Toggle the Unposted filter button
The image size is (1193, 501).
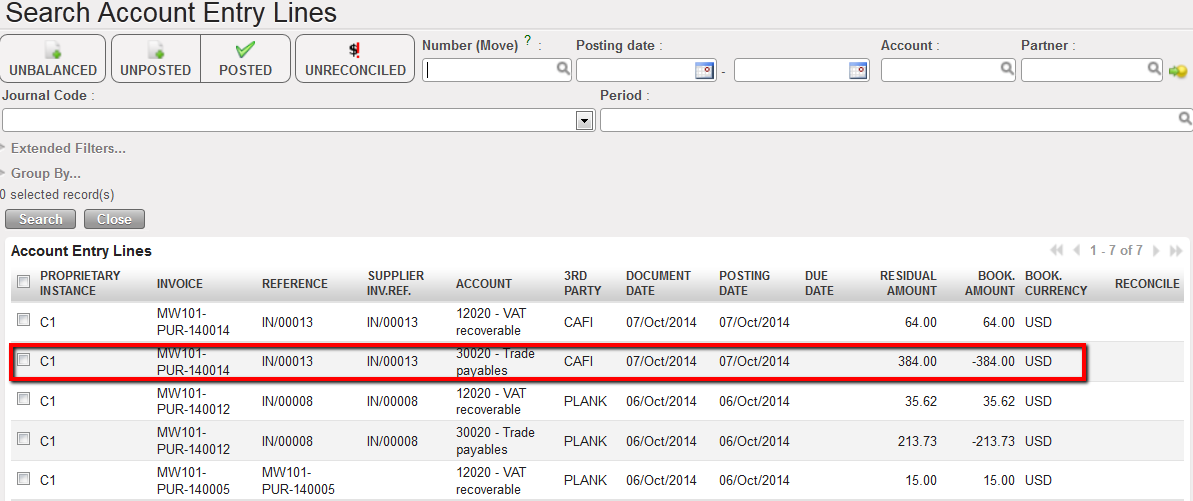click(155, 59)
